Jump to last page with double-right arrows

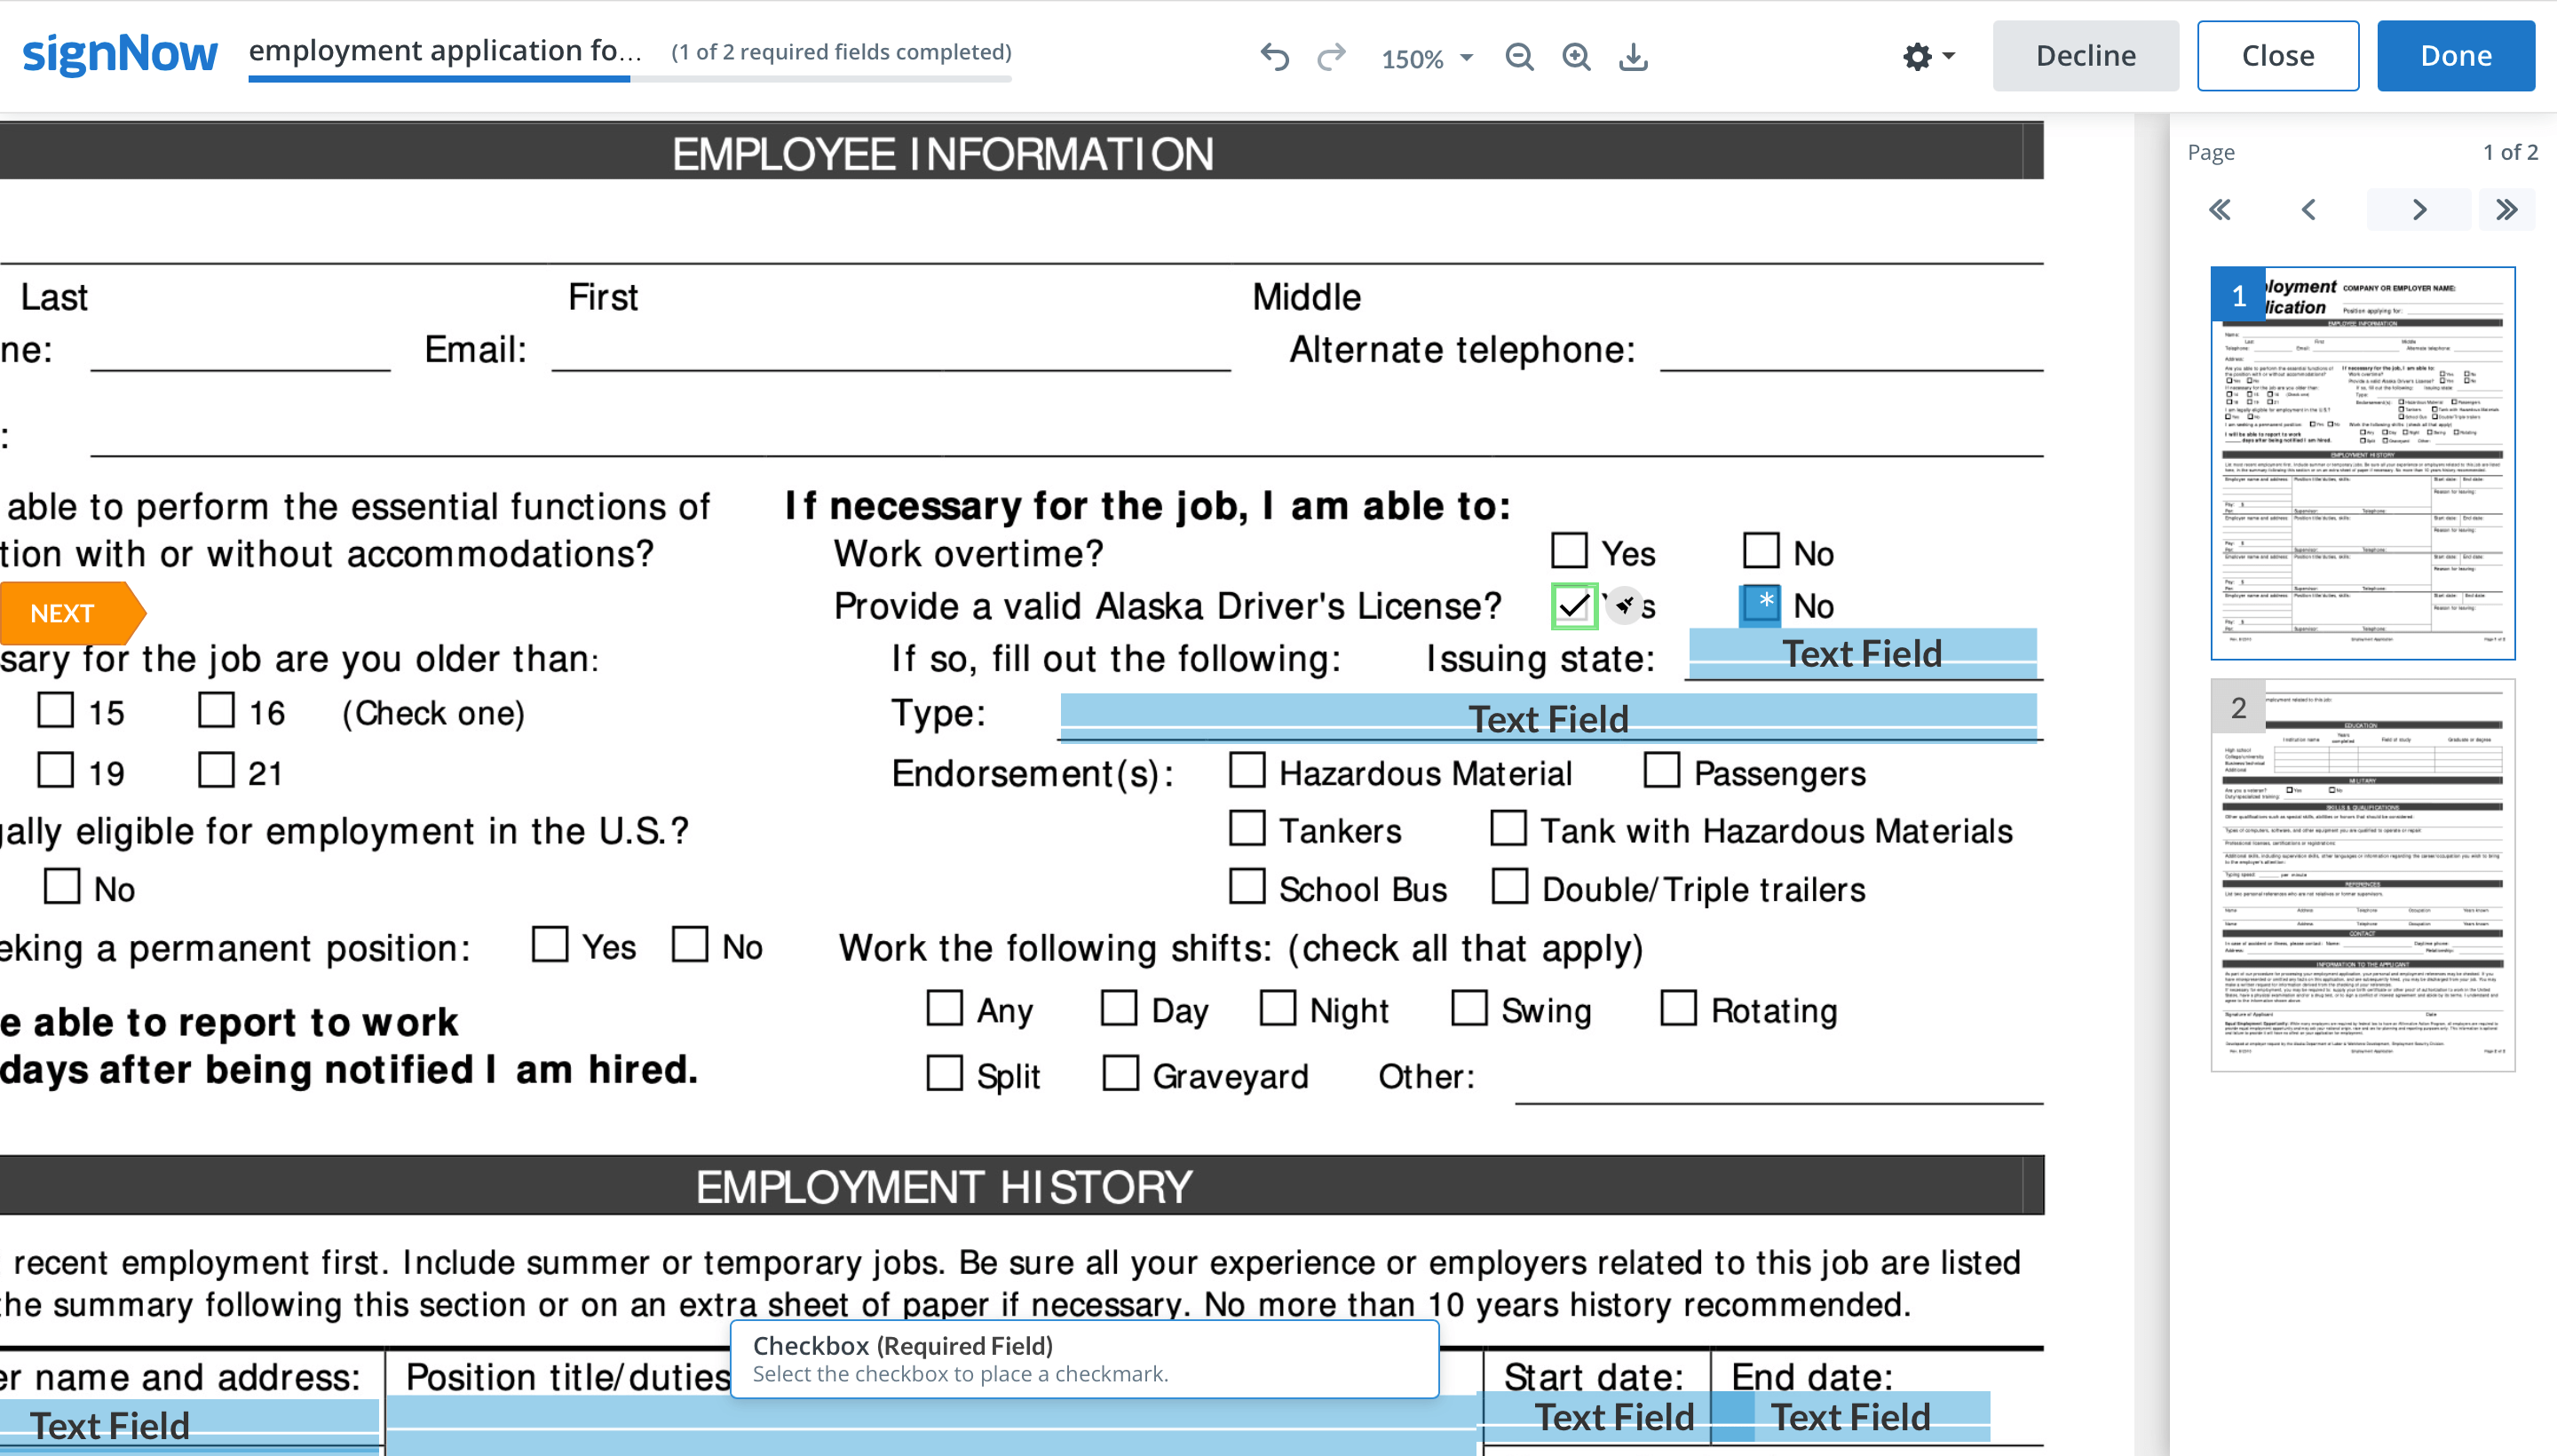2506,210
